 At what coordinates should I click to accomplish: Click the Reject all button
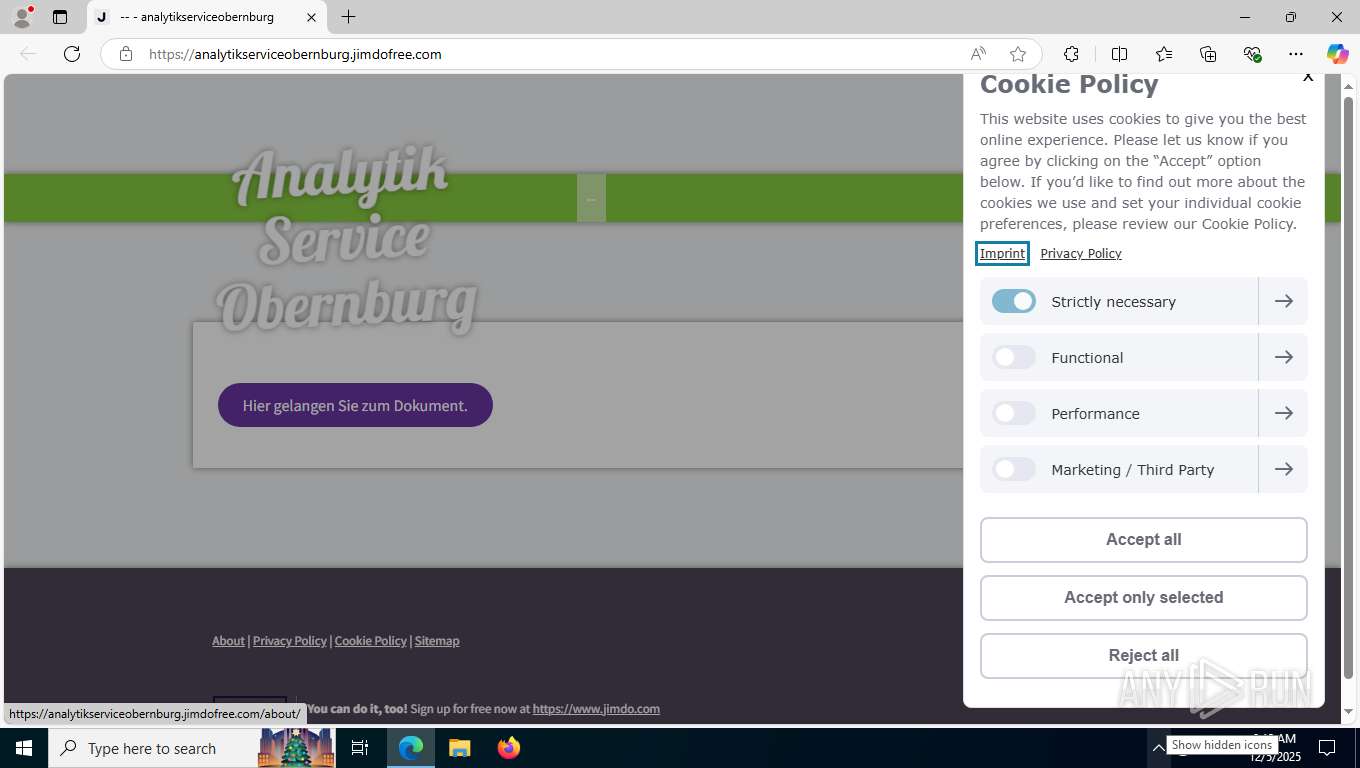pos(1144,656)
